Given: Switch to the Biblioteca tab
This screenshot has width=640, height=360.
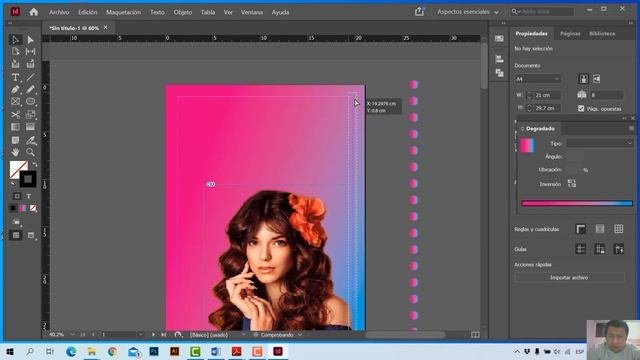Looking at the screenshot, I should click(x=602, y=34).
